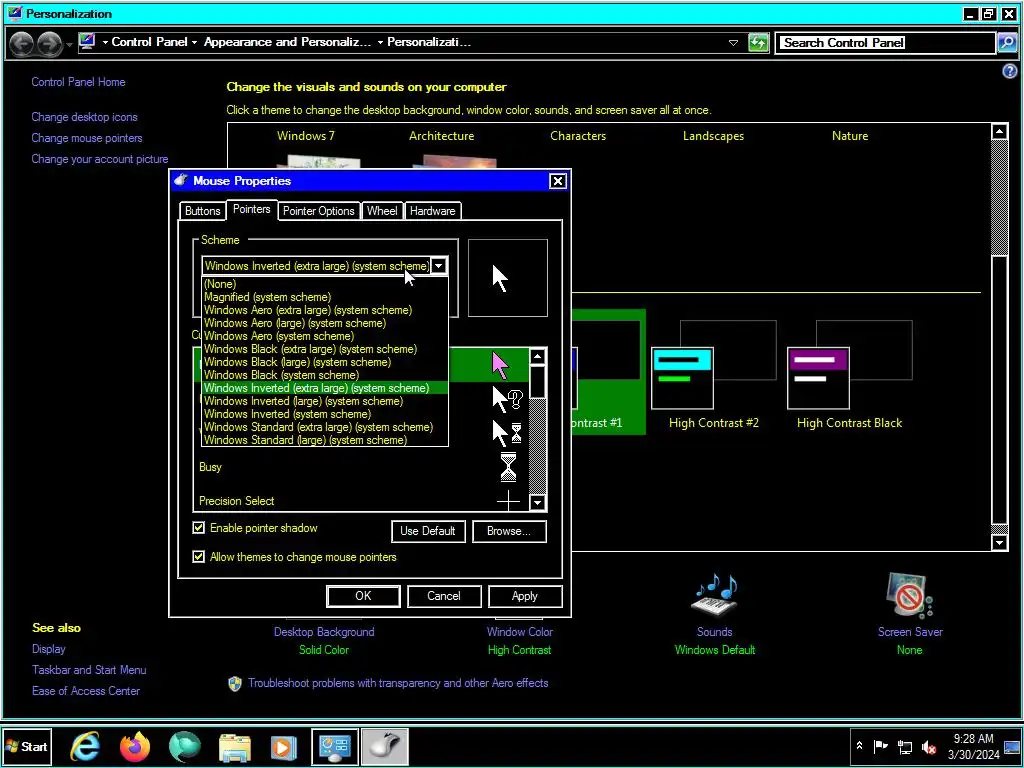
Task: Open the File Explorer taskbar icon
Action: [x=234, y=747]
